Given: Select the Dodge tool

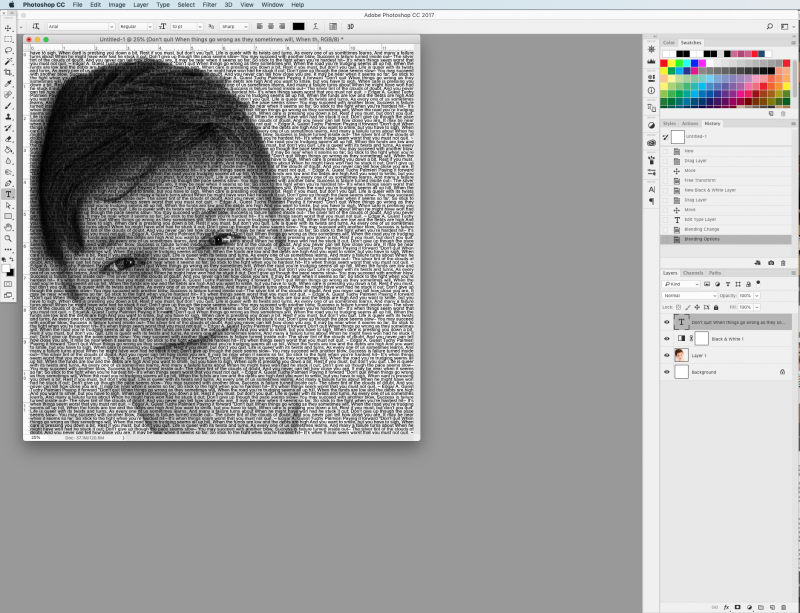Looking at the screenshot, I should click(x=8, y=172).
